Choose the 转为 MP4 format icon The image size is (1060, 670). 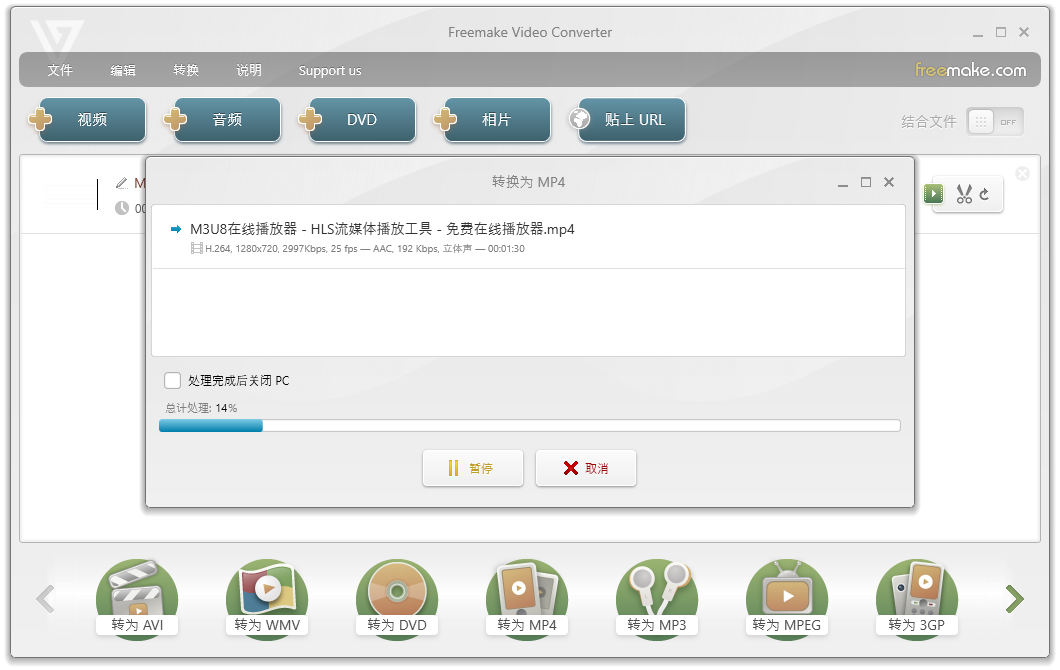527,598
